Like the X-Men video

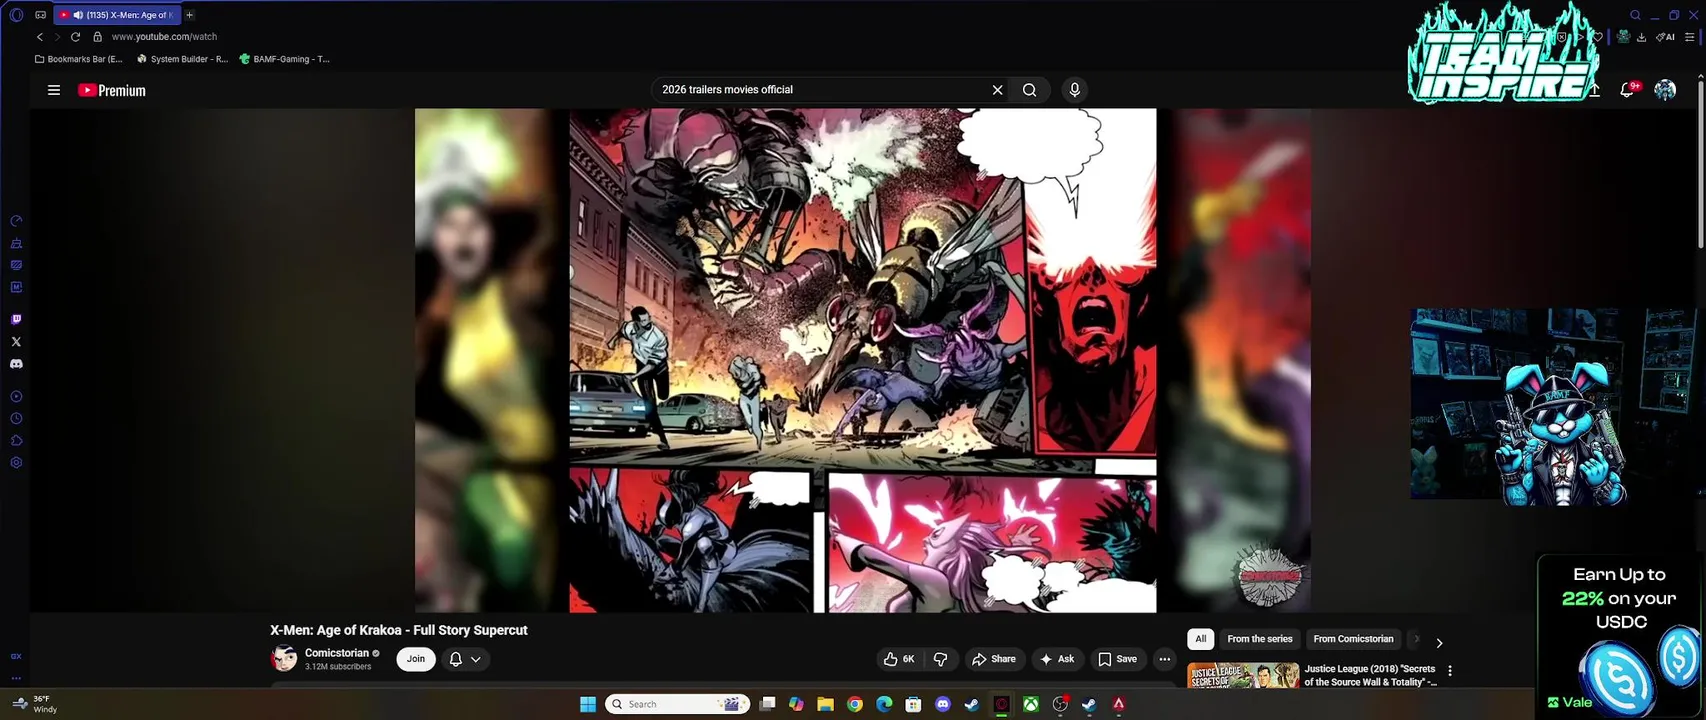click(x=899, y=659)
